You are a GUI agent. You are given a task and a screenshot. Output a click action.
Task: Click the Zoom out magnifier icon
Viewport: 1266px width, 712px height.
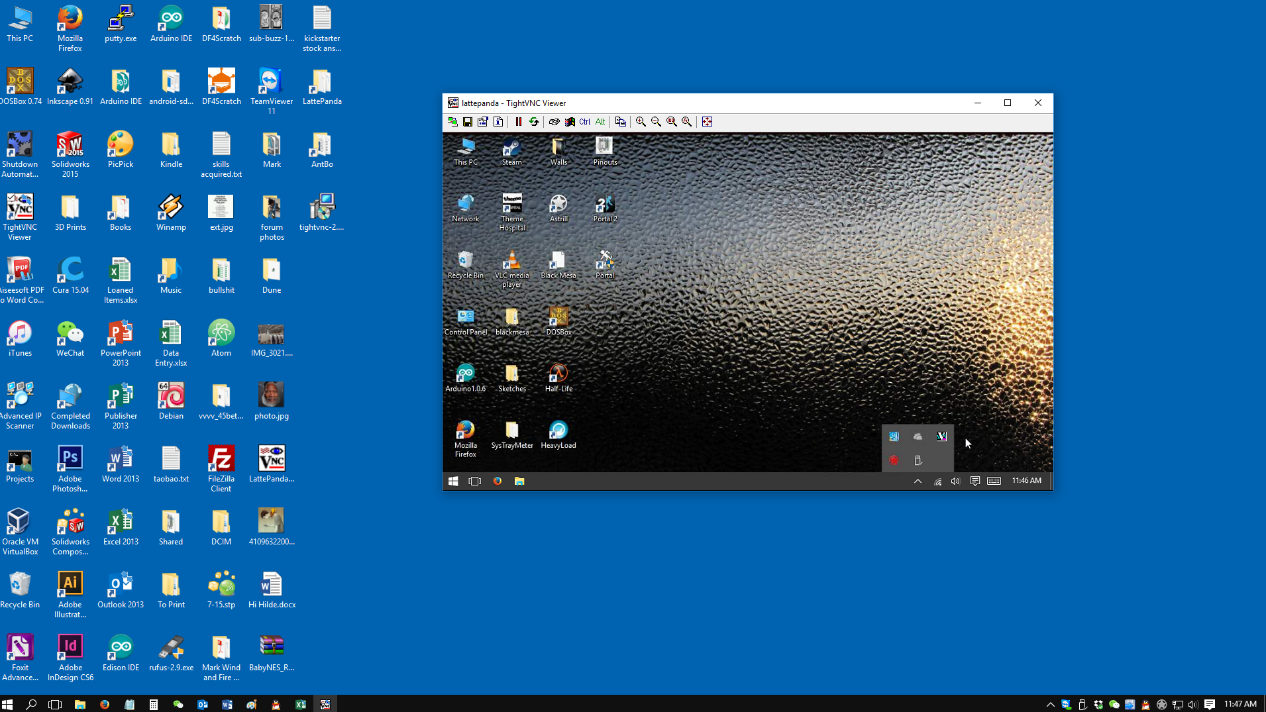656,122
